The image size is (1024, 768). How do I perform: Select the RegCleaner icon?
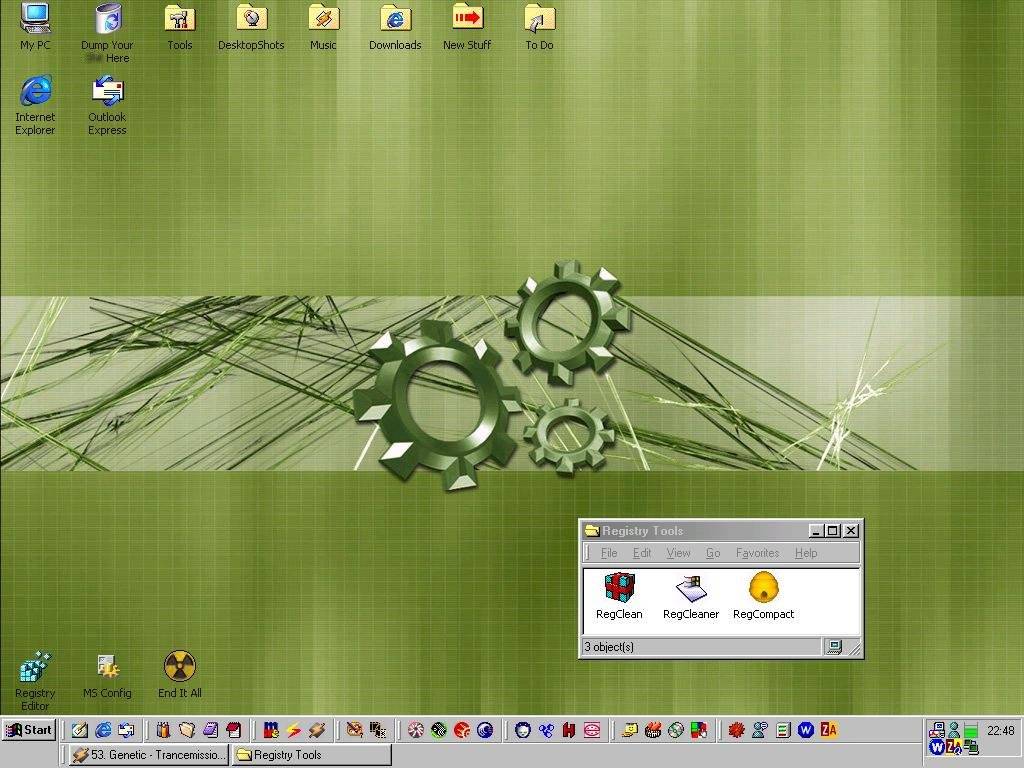(x=690, y=588)
